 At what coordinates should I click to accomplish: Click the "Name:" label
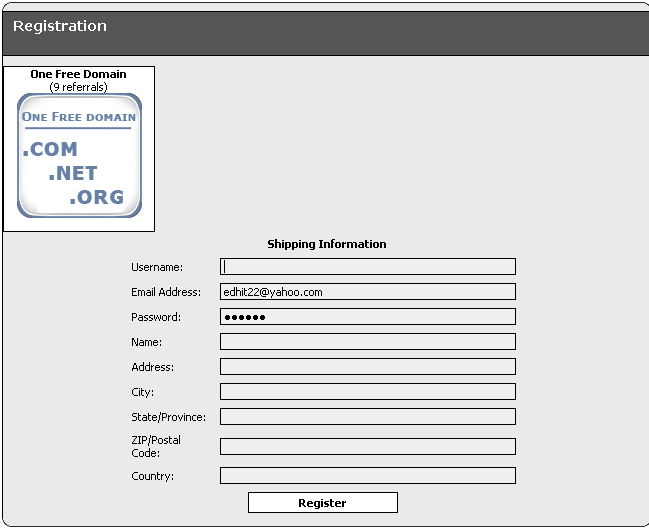pos(147,342)
